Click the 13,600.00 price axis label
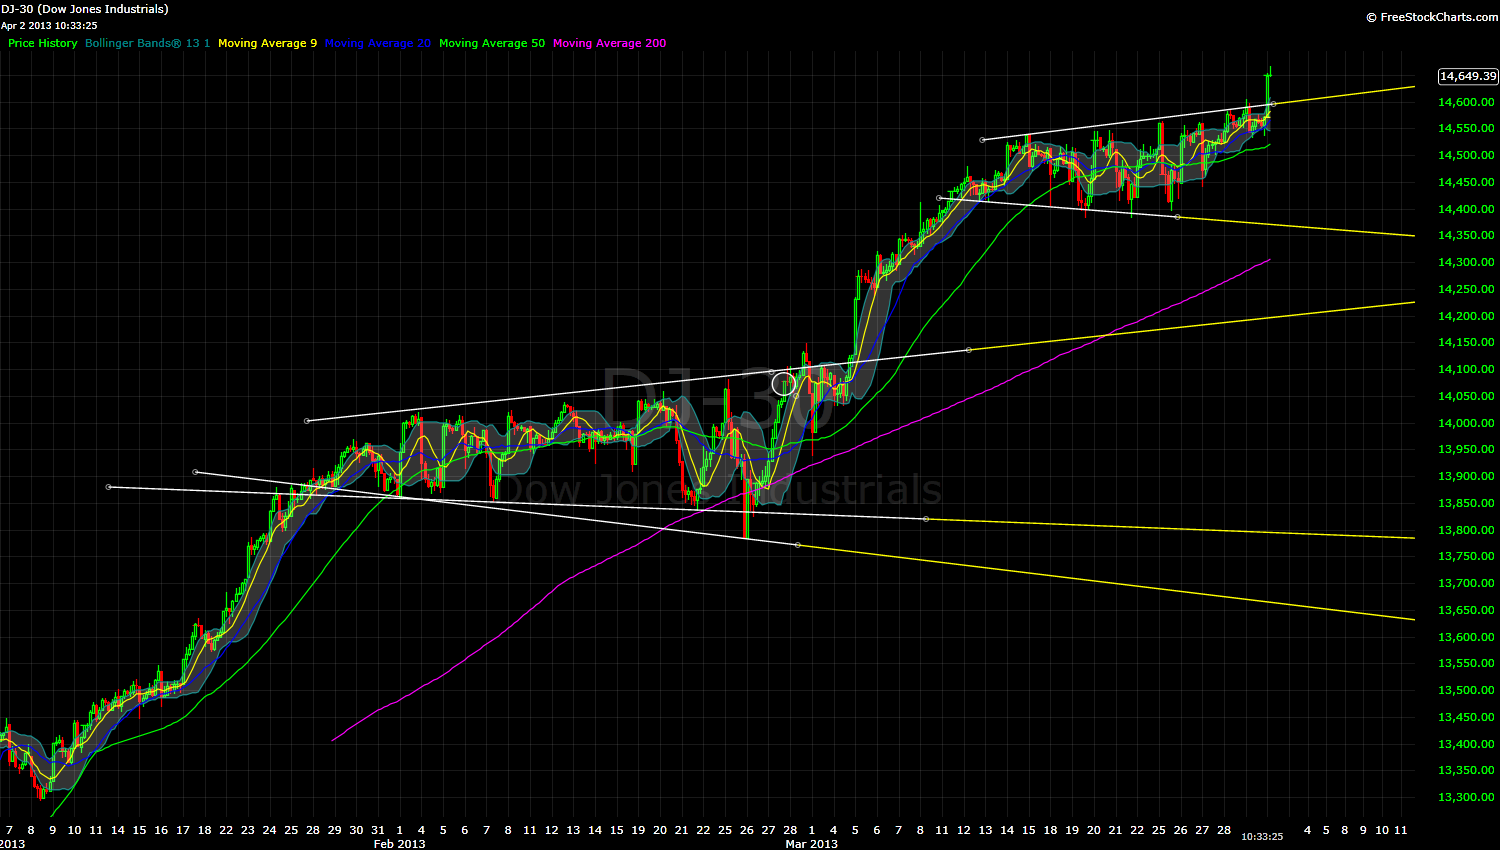This screenshot has height=850, width=1500. coord(1466,638)
